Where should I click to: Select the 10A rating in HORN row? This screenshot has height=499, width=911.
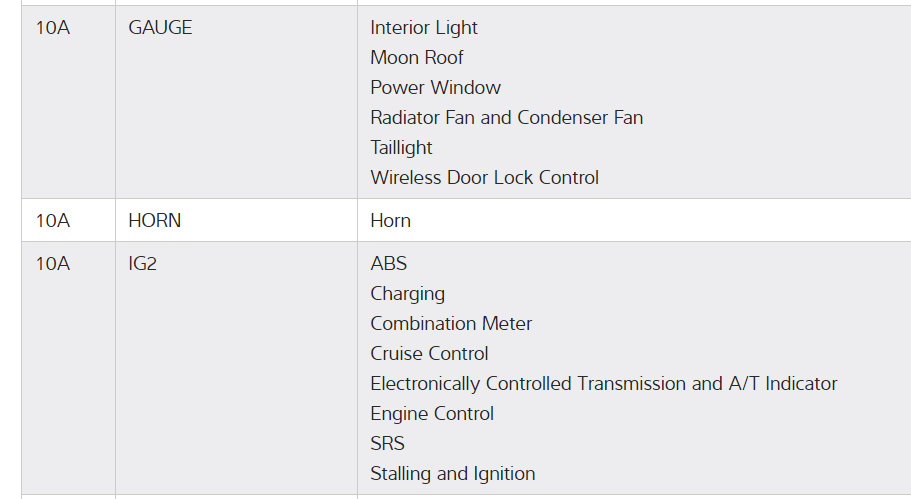pyautogui.click(x=52, y=221)
